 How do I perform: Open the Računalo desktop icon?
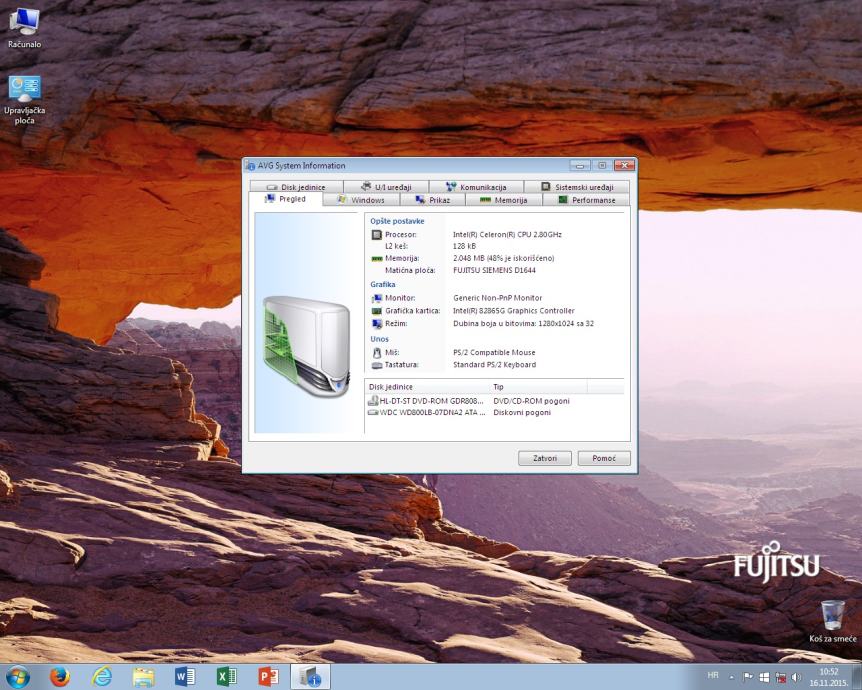pyautogui.click(x=24, y=27)
